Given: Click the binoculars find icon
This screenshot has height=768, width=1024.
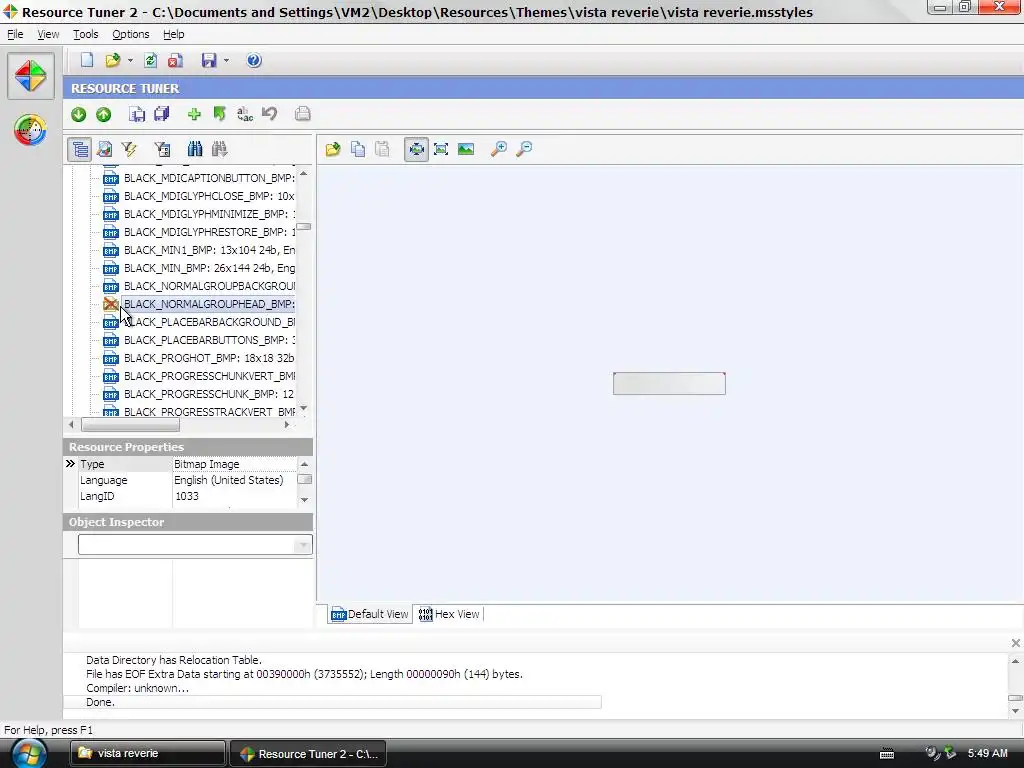Looking at the screenshot, I should click(x=195, y=150).
